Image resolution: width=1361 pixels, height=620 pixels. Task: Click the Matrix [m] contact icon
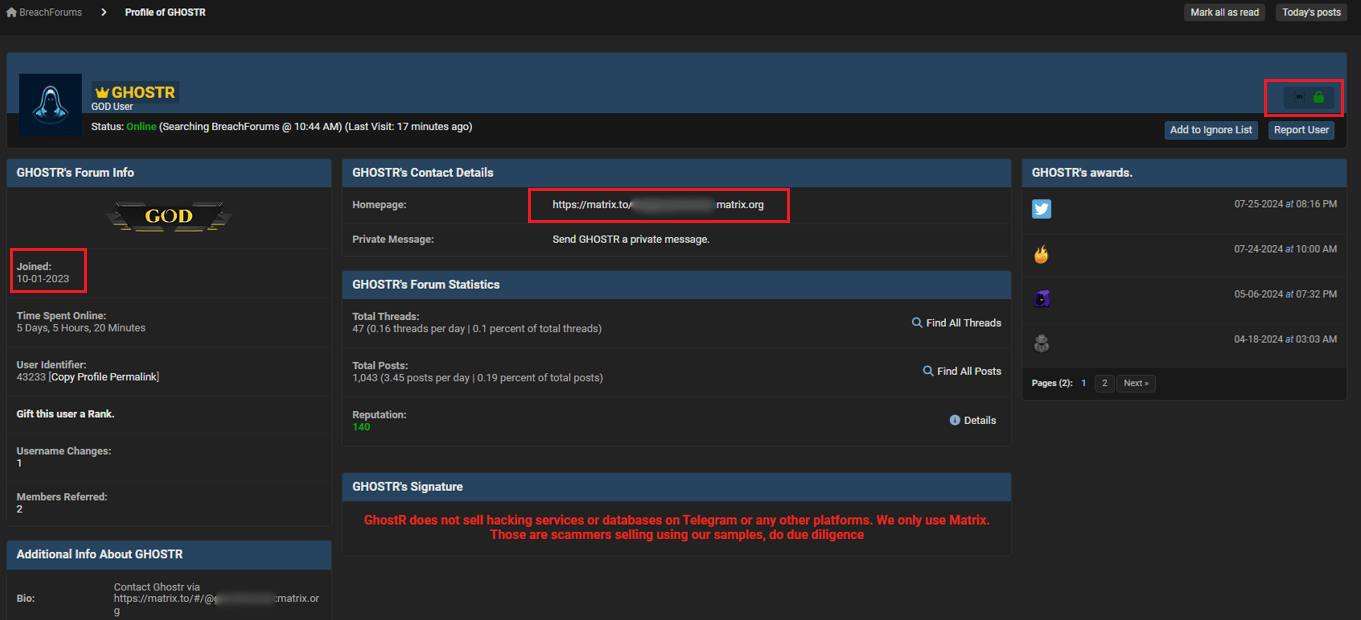(x=1299, y=97)
